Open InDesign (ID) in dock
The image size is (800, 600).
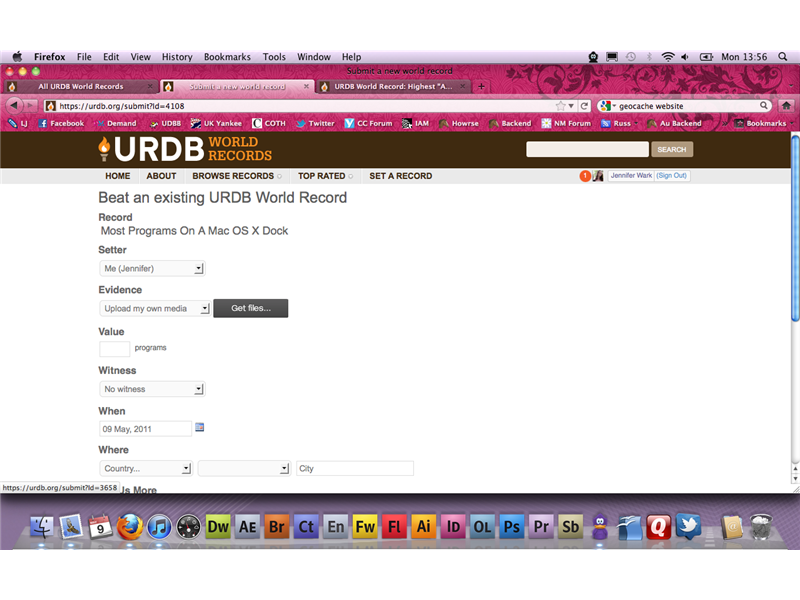click(x=453, y=527)
